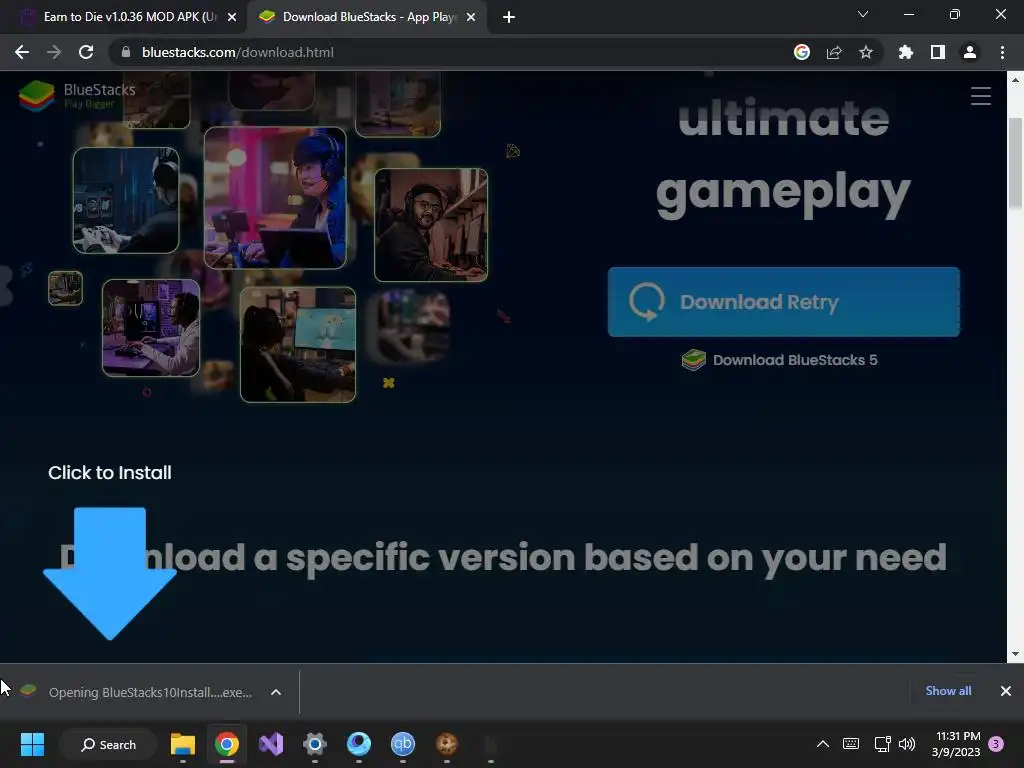Click the BlueStacks logo
Viewport: 1024px width, 768px height.
tap(77, 96)
